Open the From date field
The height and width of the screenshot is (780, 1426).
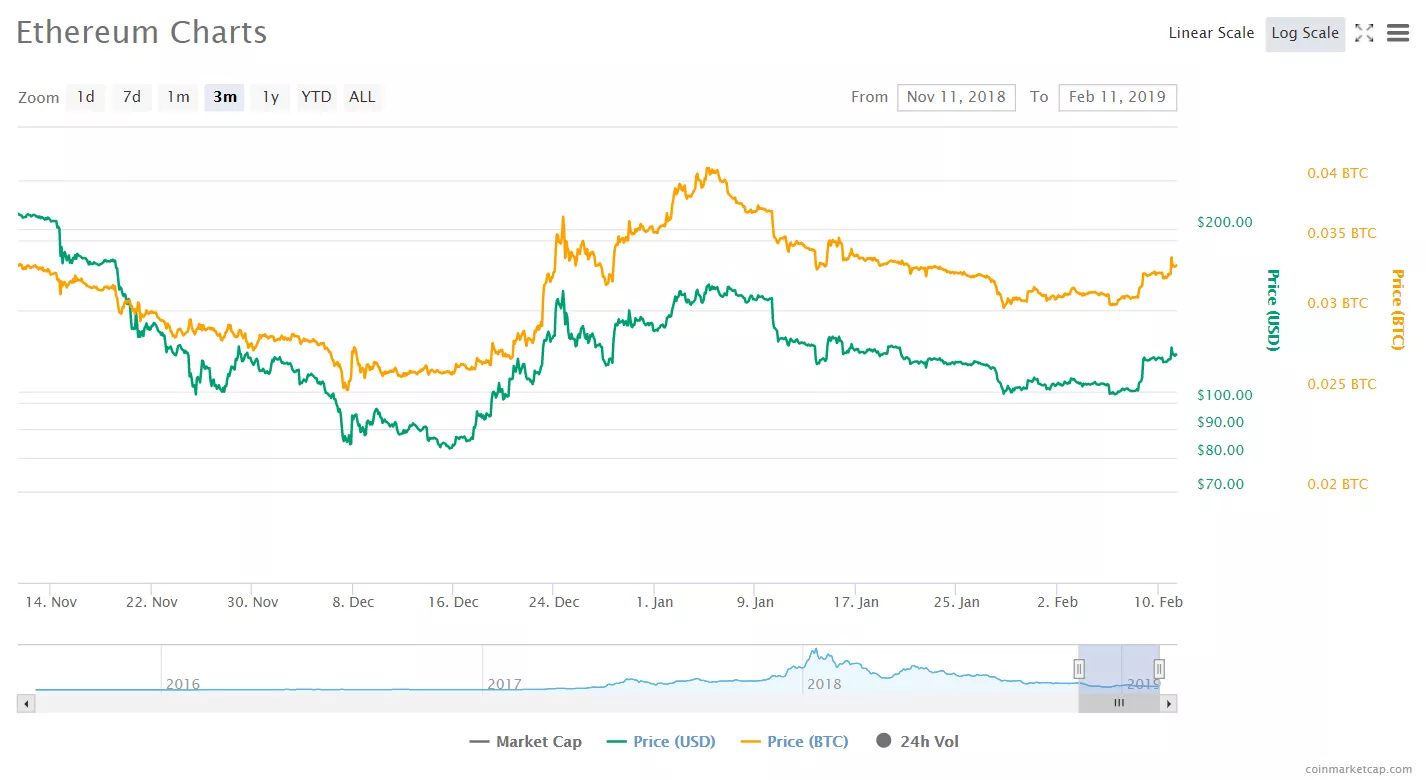pos(956,97)
